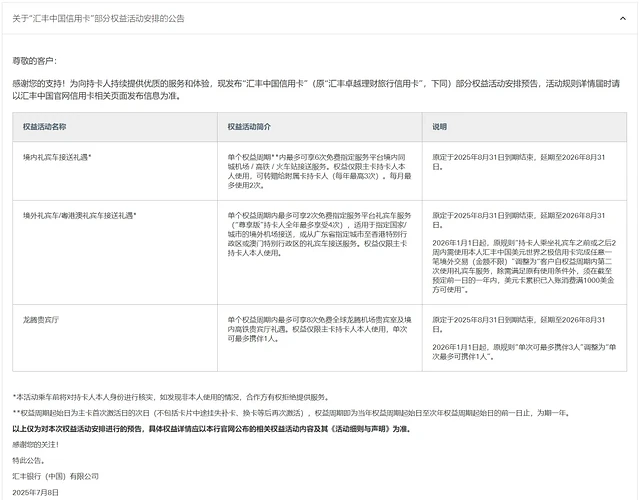Click the intro paragraph starting 感谢您的支持
The height and width of the screenshot is (500, 639).
pyautogui.click(x=316, y=90)
